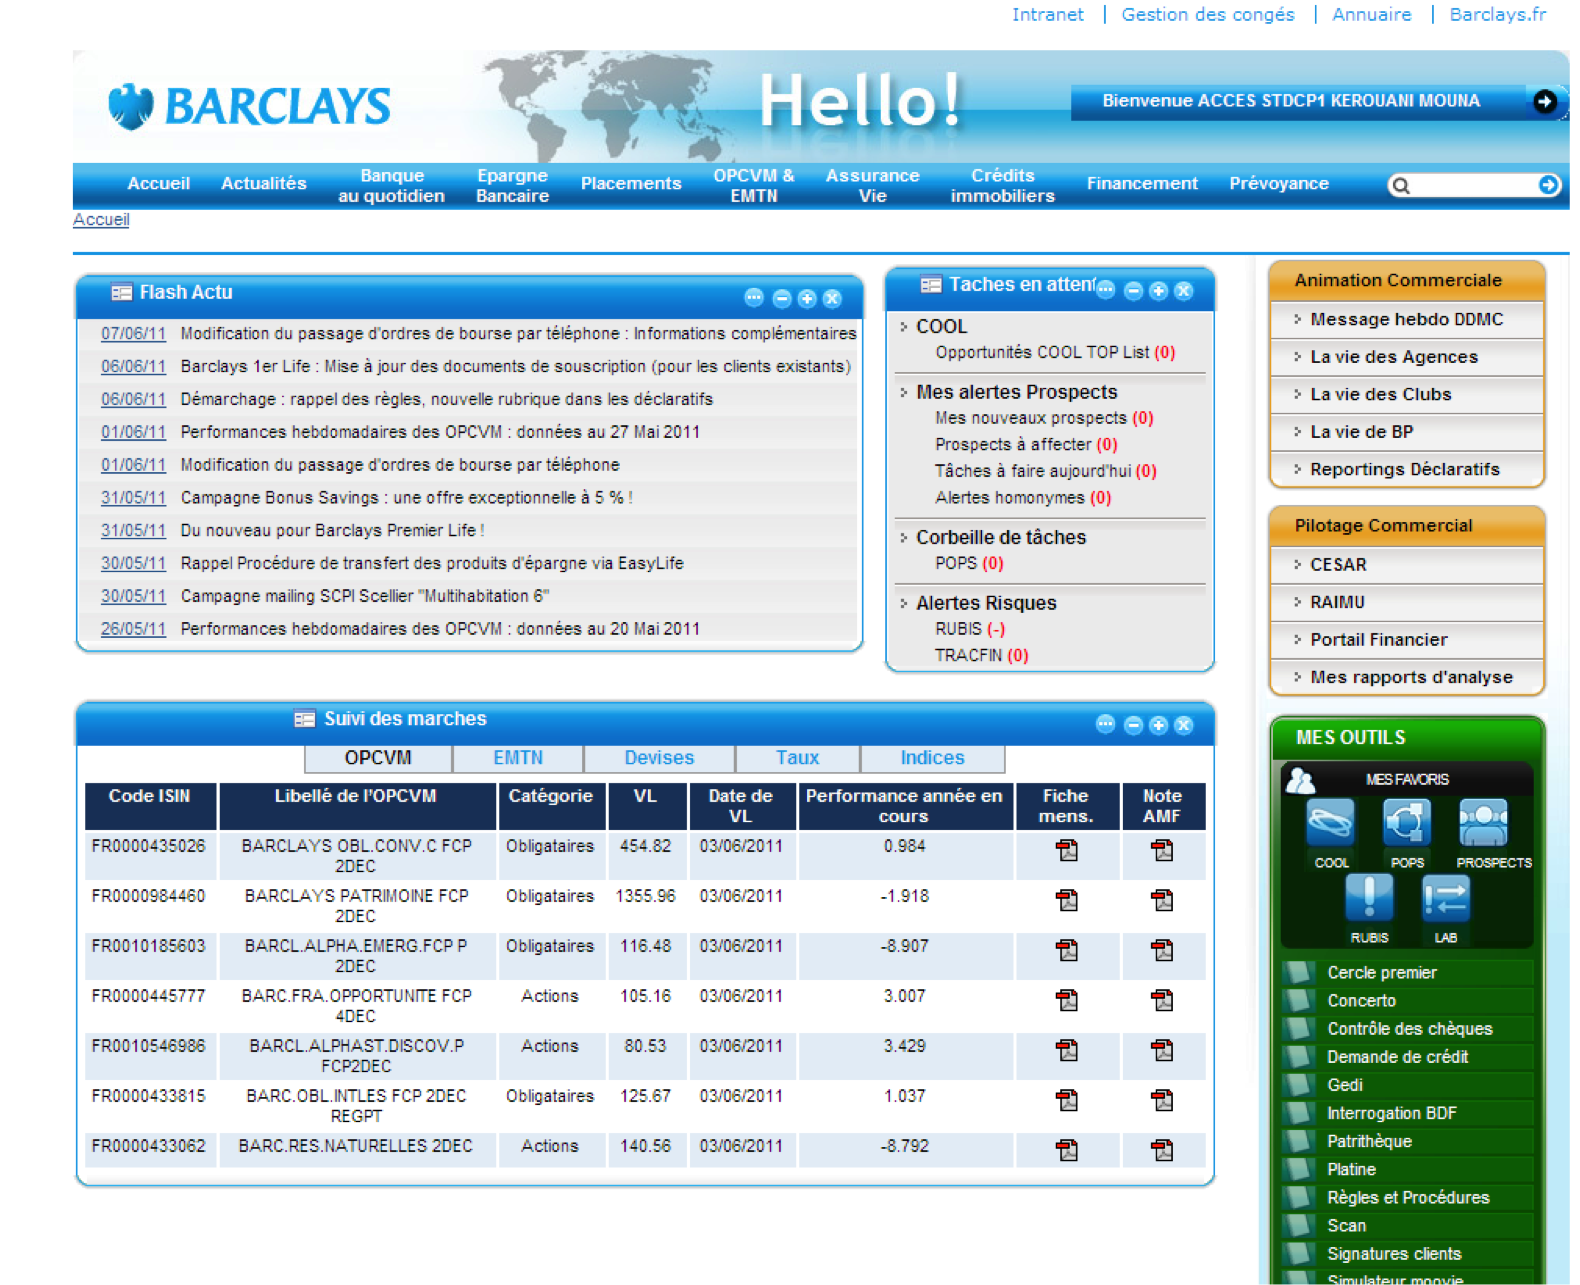Image resolution: width=1580 pixels, height=1285 pixels.
Task: Open the Intranet link
Action: coord(1047,15)
